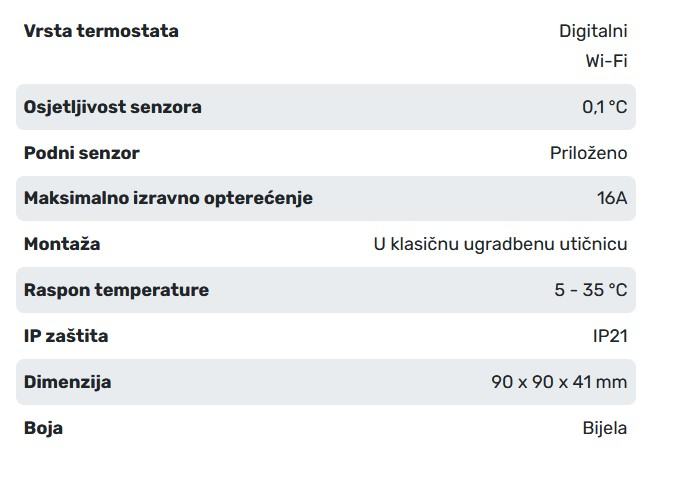This screenshot has width=680, height=481.
Task: Select the U klasičnu ugradbenu utičnicu text
Action: coord(500,244)
